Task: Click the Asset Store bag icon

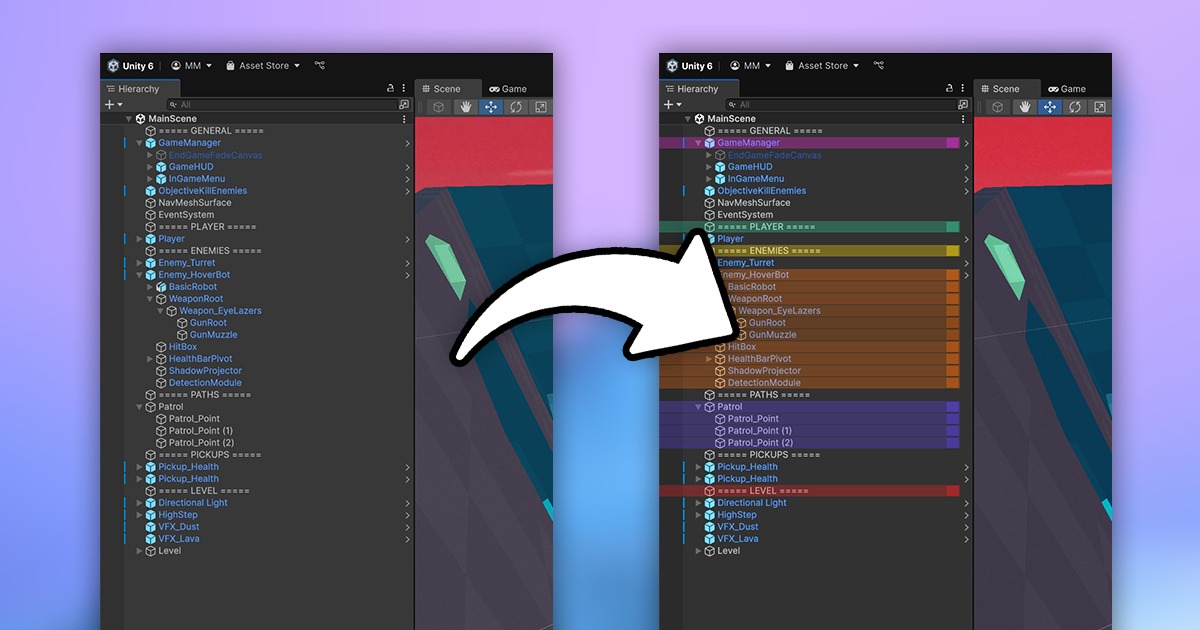Action: [230, 66]
